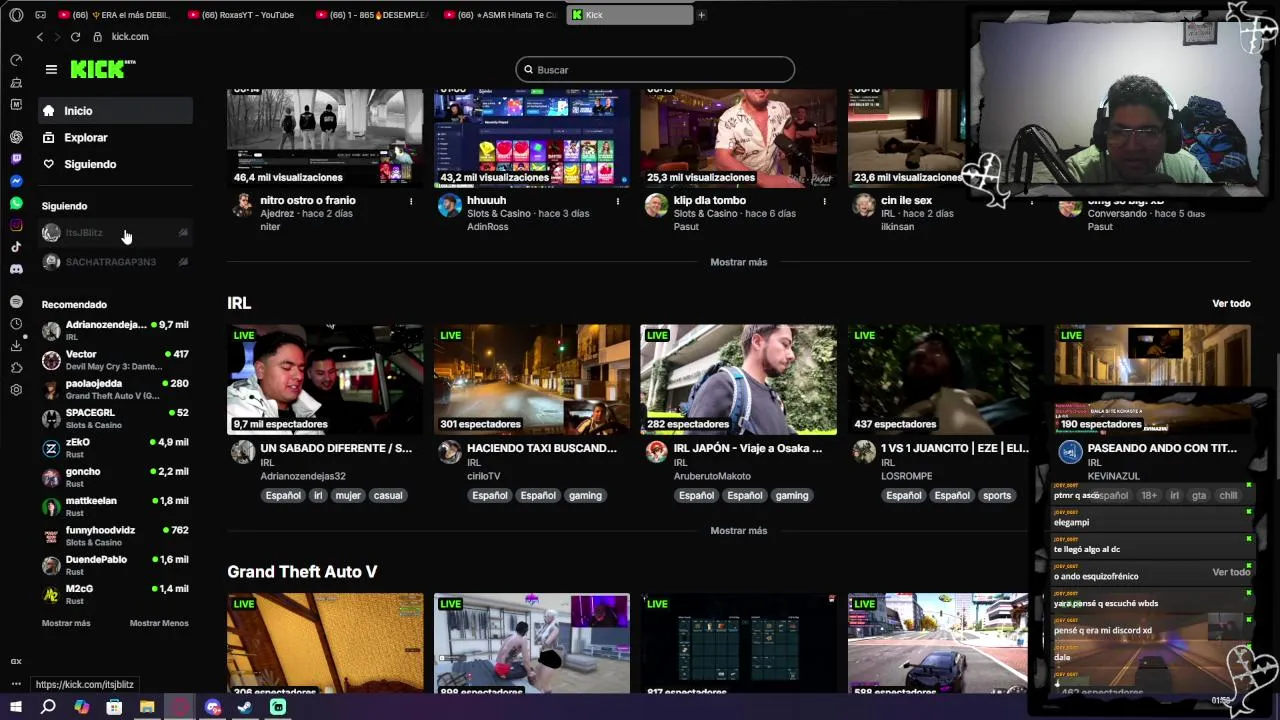Switch to the RoxasYT YouTube tab
Viewport: 1280px width, 720px height.
click(242, 15)
